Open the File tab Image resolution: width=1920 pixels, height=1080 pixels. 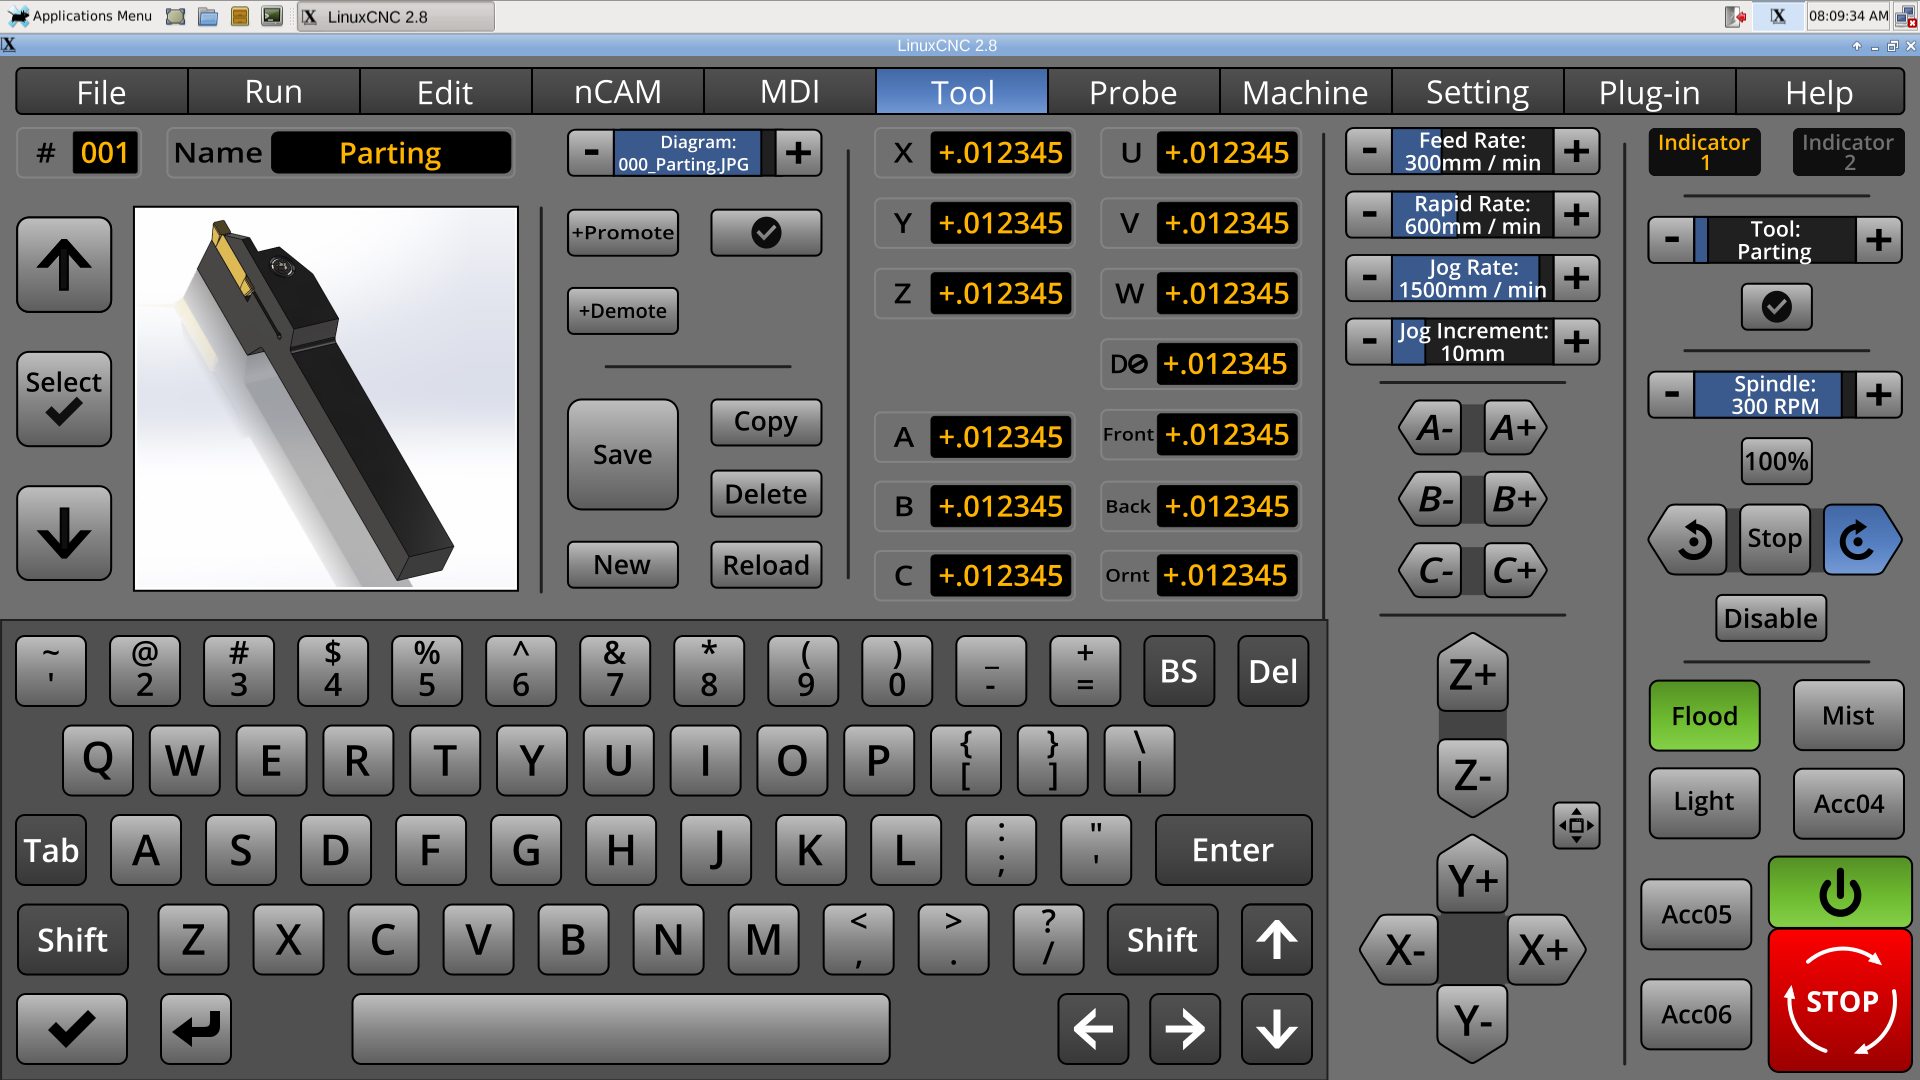pyautogui.click(x=102, y=92)
